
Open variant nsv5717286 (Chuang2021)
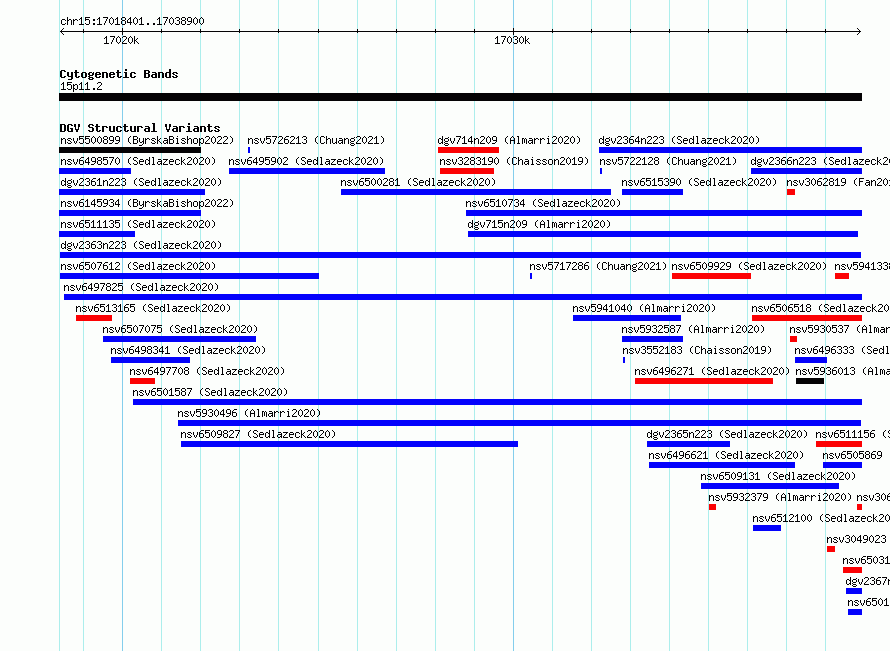(x=598, y=266)
